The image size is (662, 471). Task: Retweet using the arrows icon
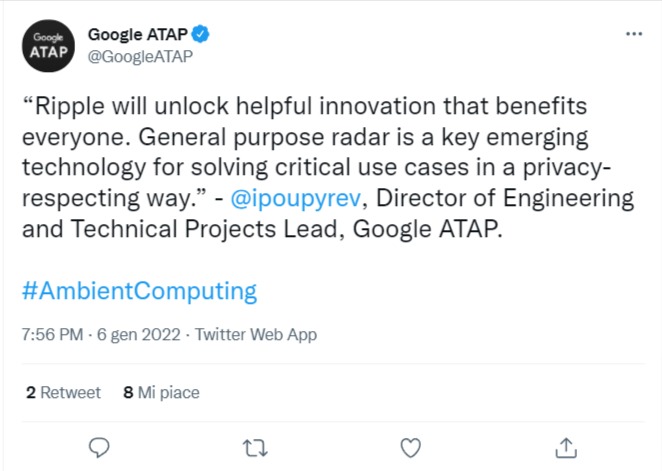(x=254, y=445)
